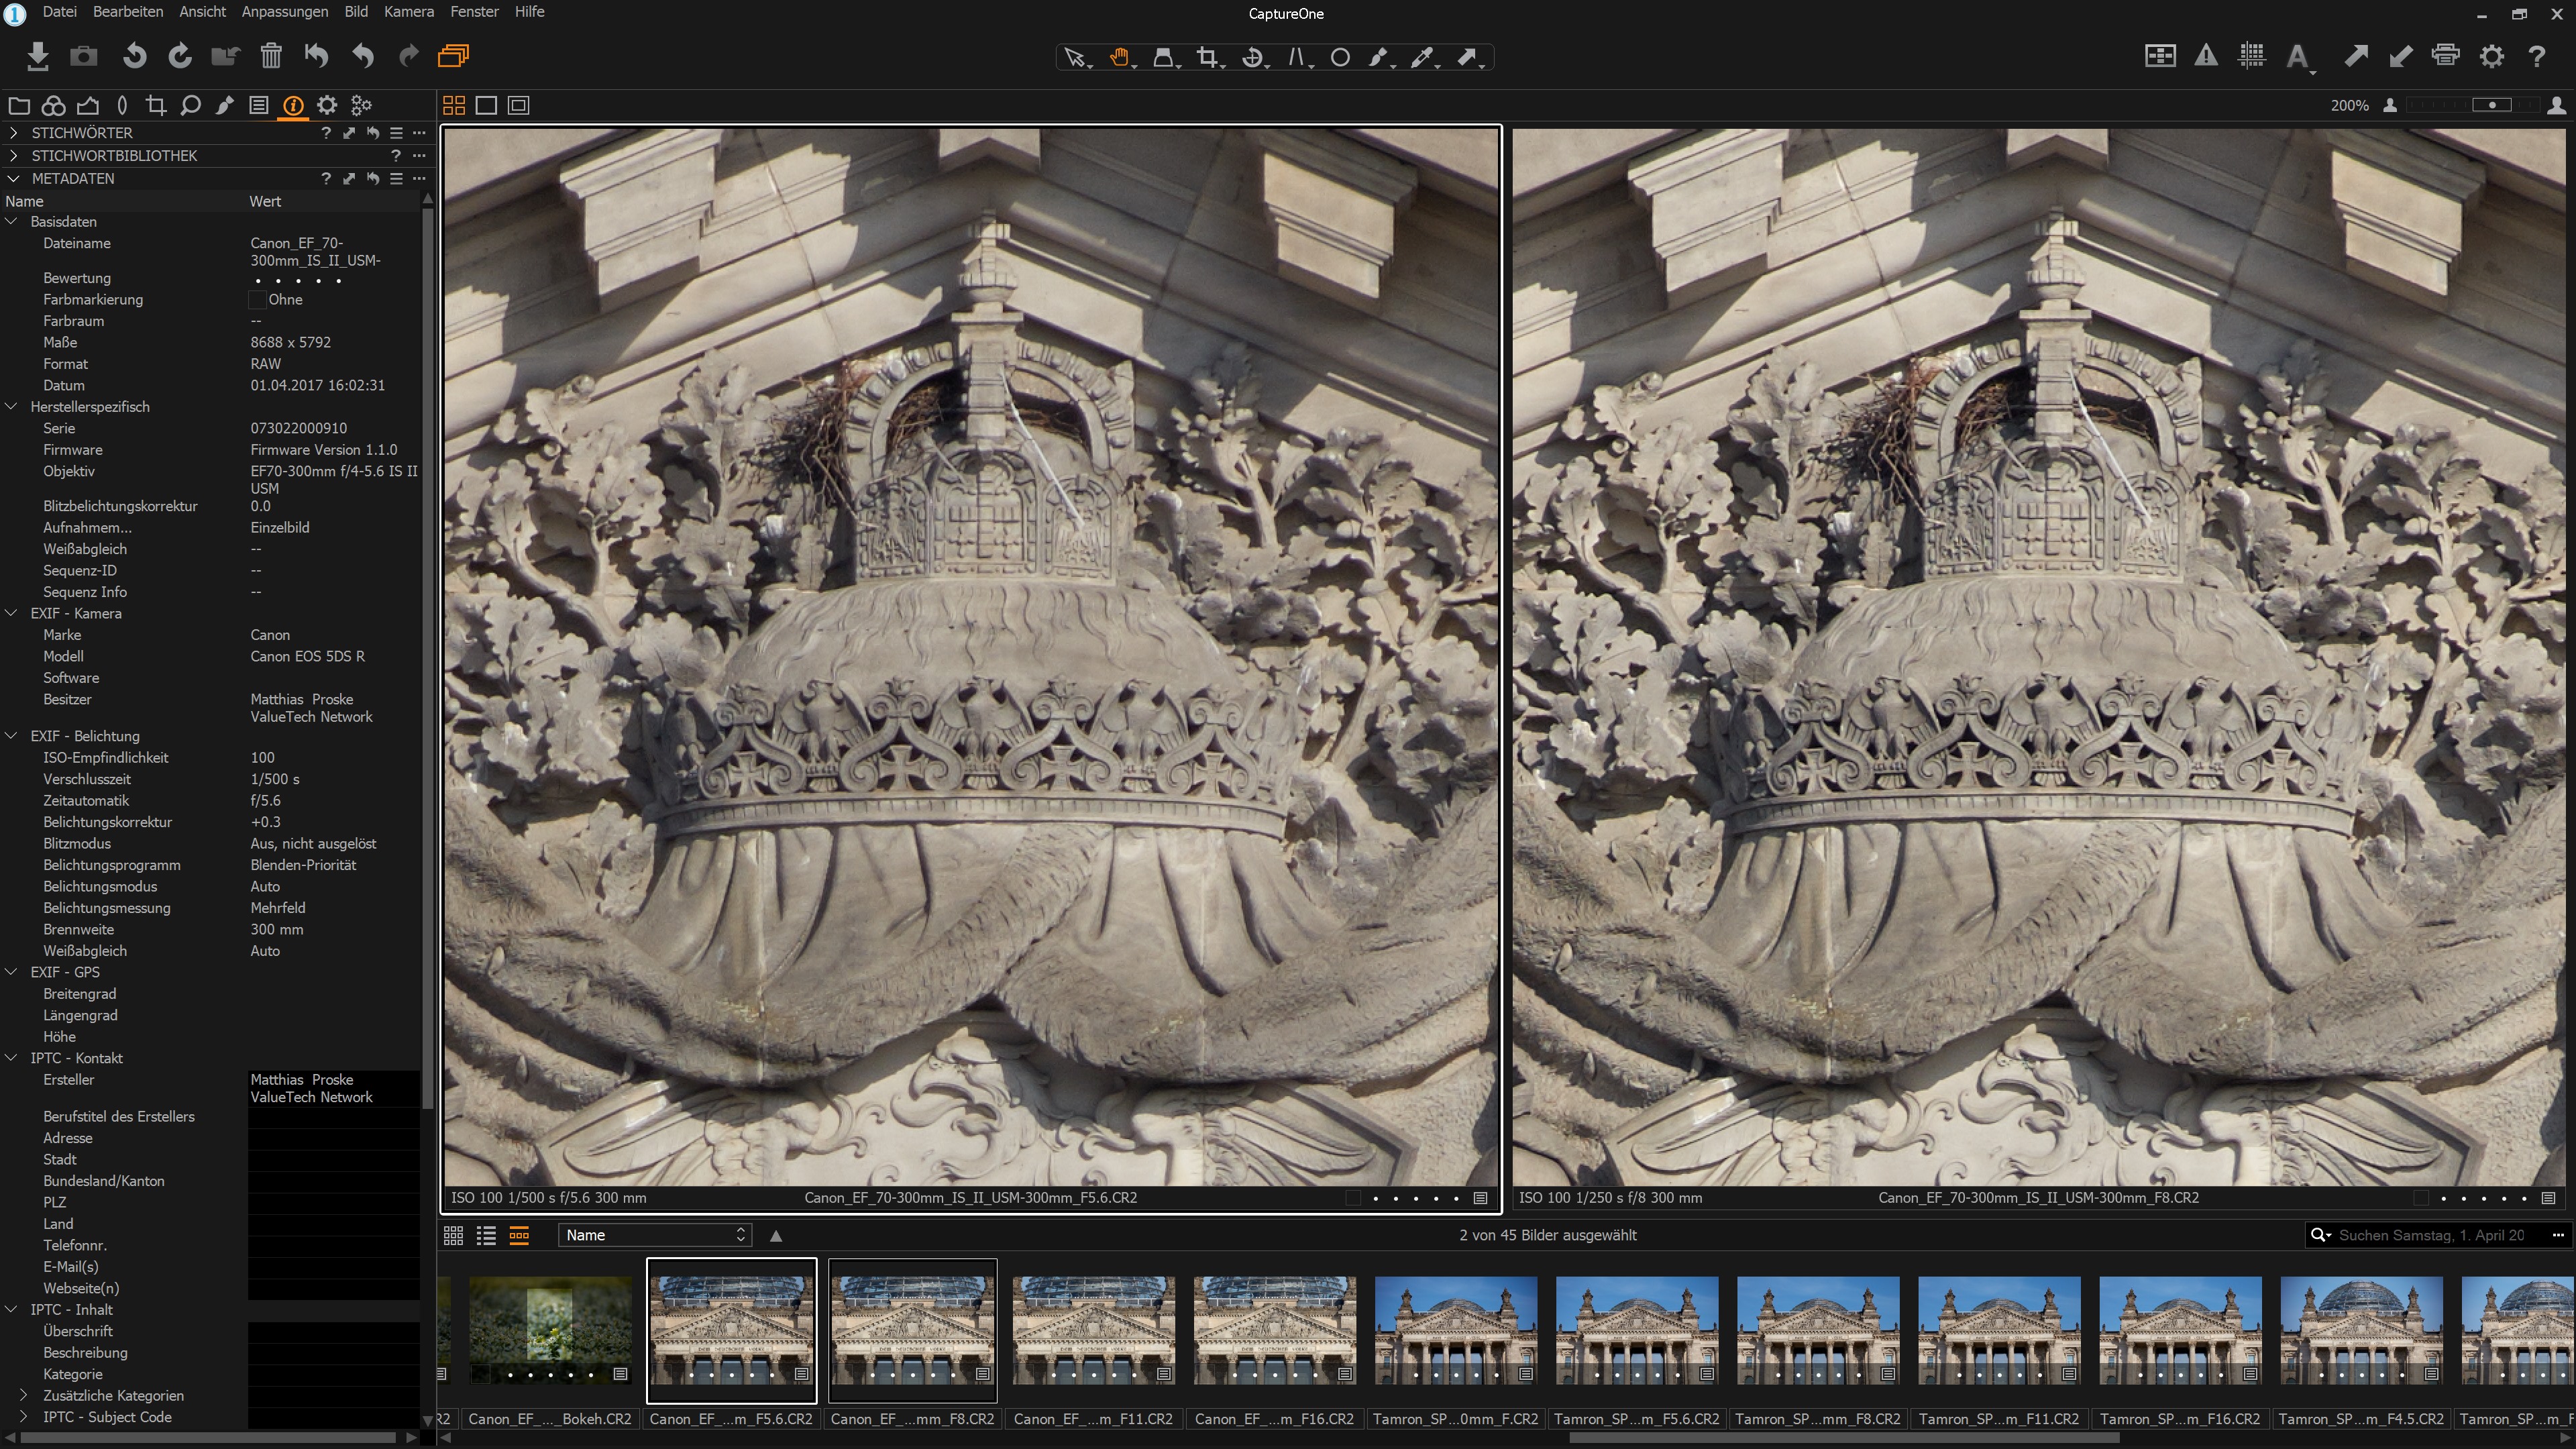Open the Metadata info tool tab
Viewport: 2576px width, 1449px height.
293,105
